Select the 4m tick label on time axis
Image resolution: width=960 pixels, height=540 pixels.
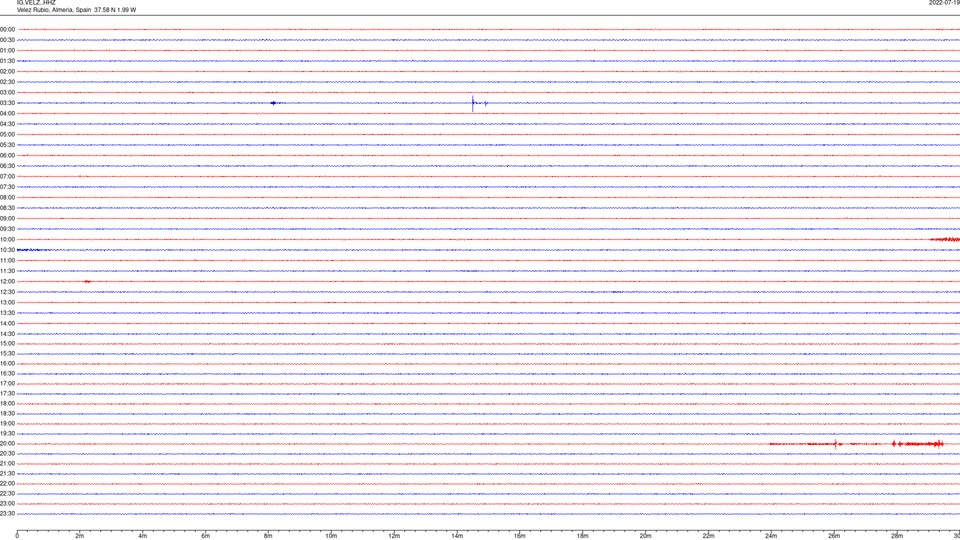(x=143, y=536)
